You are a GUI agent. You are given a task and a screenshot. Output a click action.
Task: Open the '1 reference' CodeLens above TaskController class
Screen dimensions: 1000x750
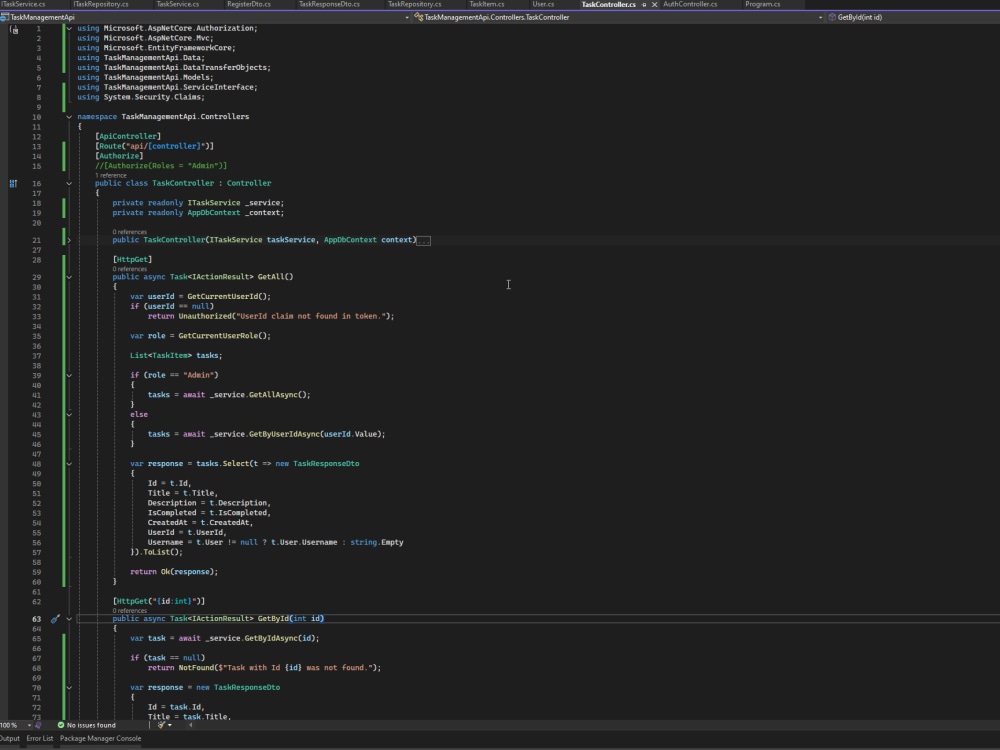pyautogui.click(x=111, y=175)
